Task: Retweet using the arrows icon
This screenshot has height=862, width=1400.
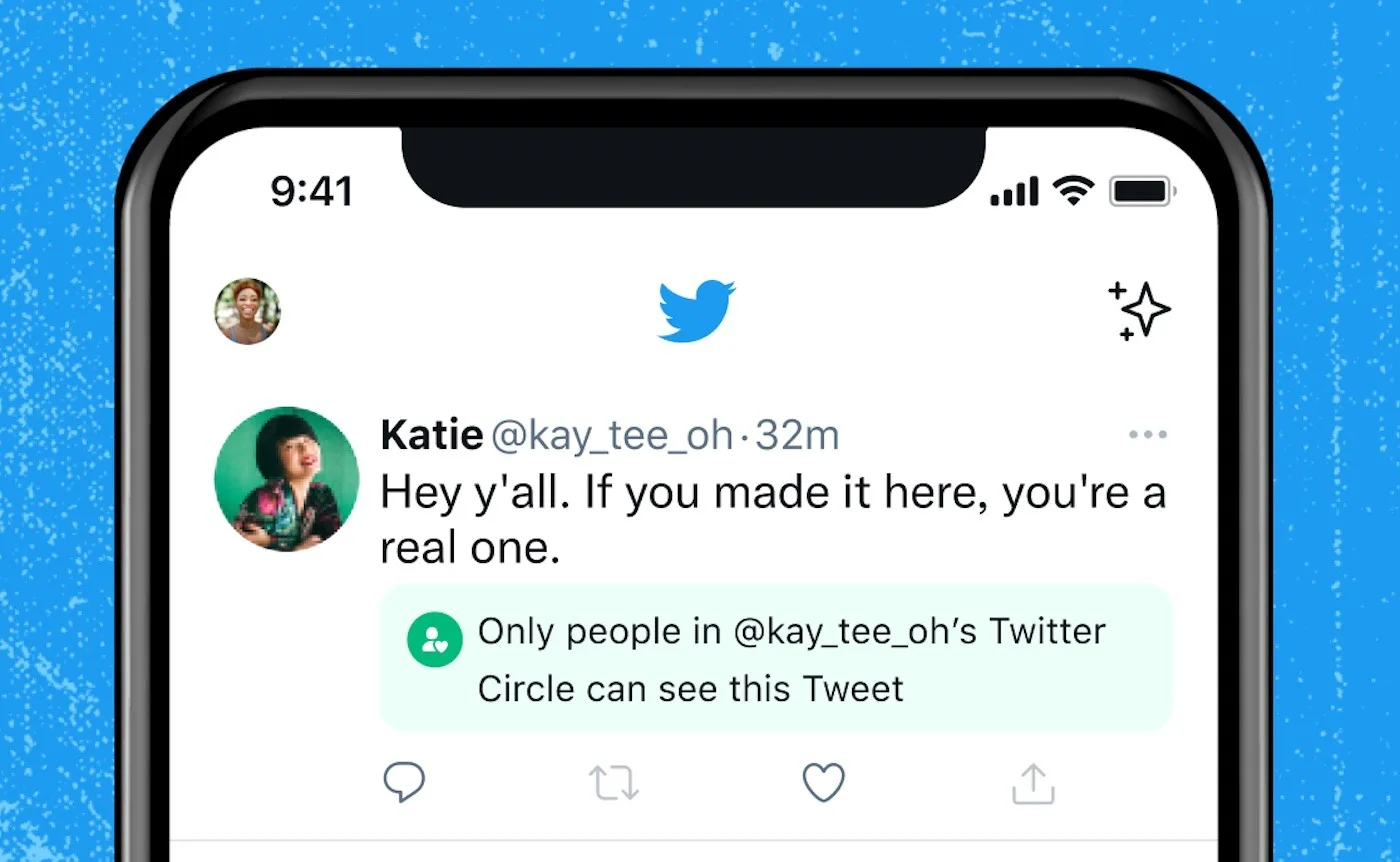Action: 613,783
